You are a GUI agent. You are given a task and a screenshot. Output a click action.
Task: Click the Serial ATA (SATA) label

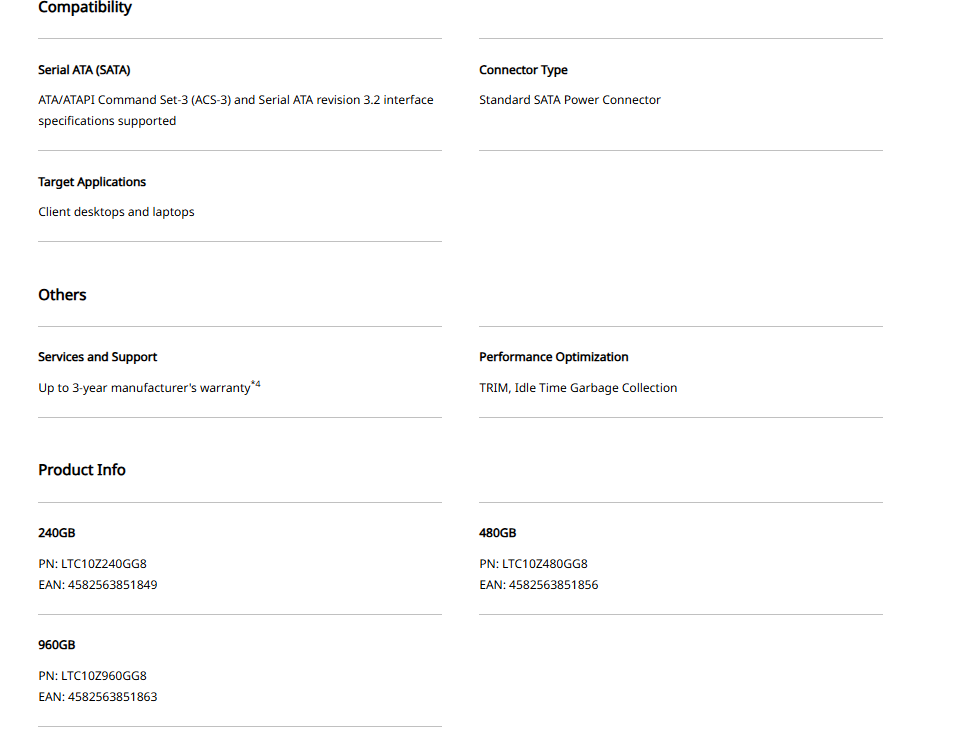84,70
